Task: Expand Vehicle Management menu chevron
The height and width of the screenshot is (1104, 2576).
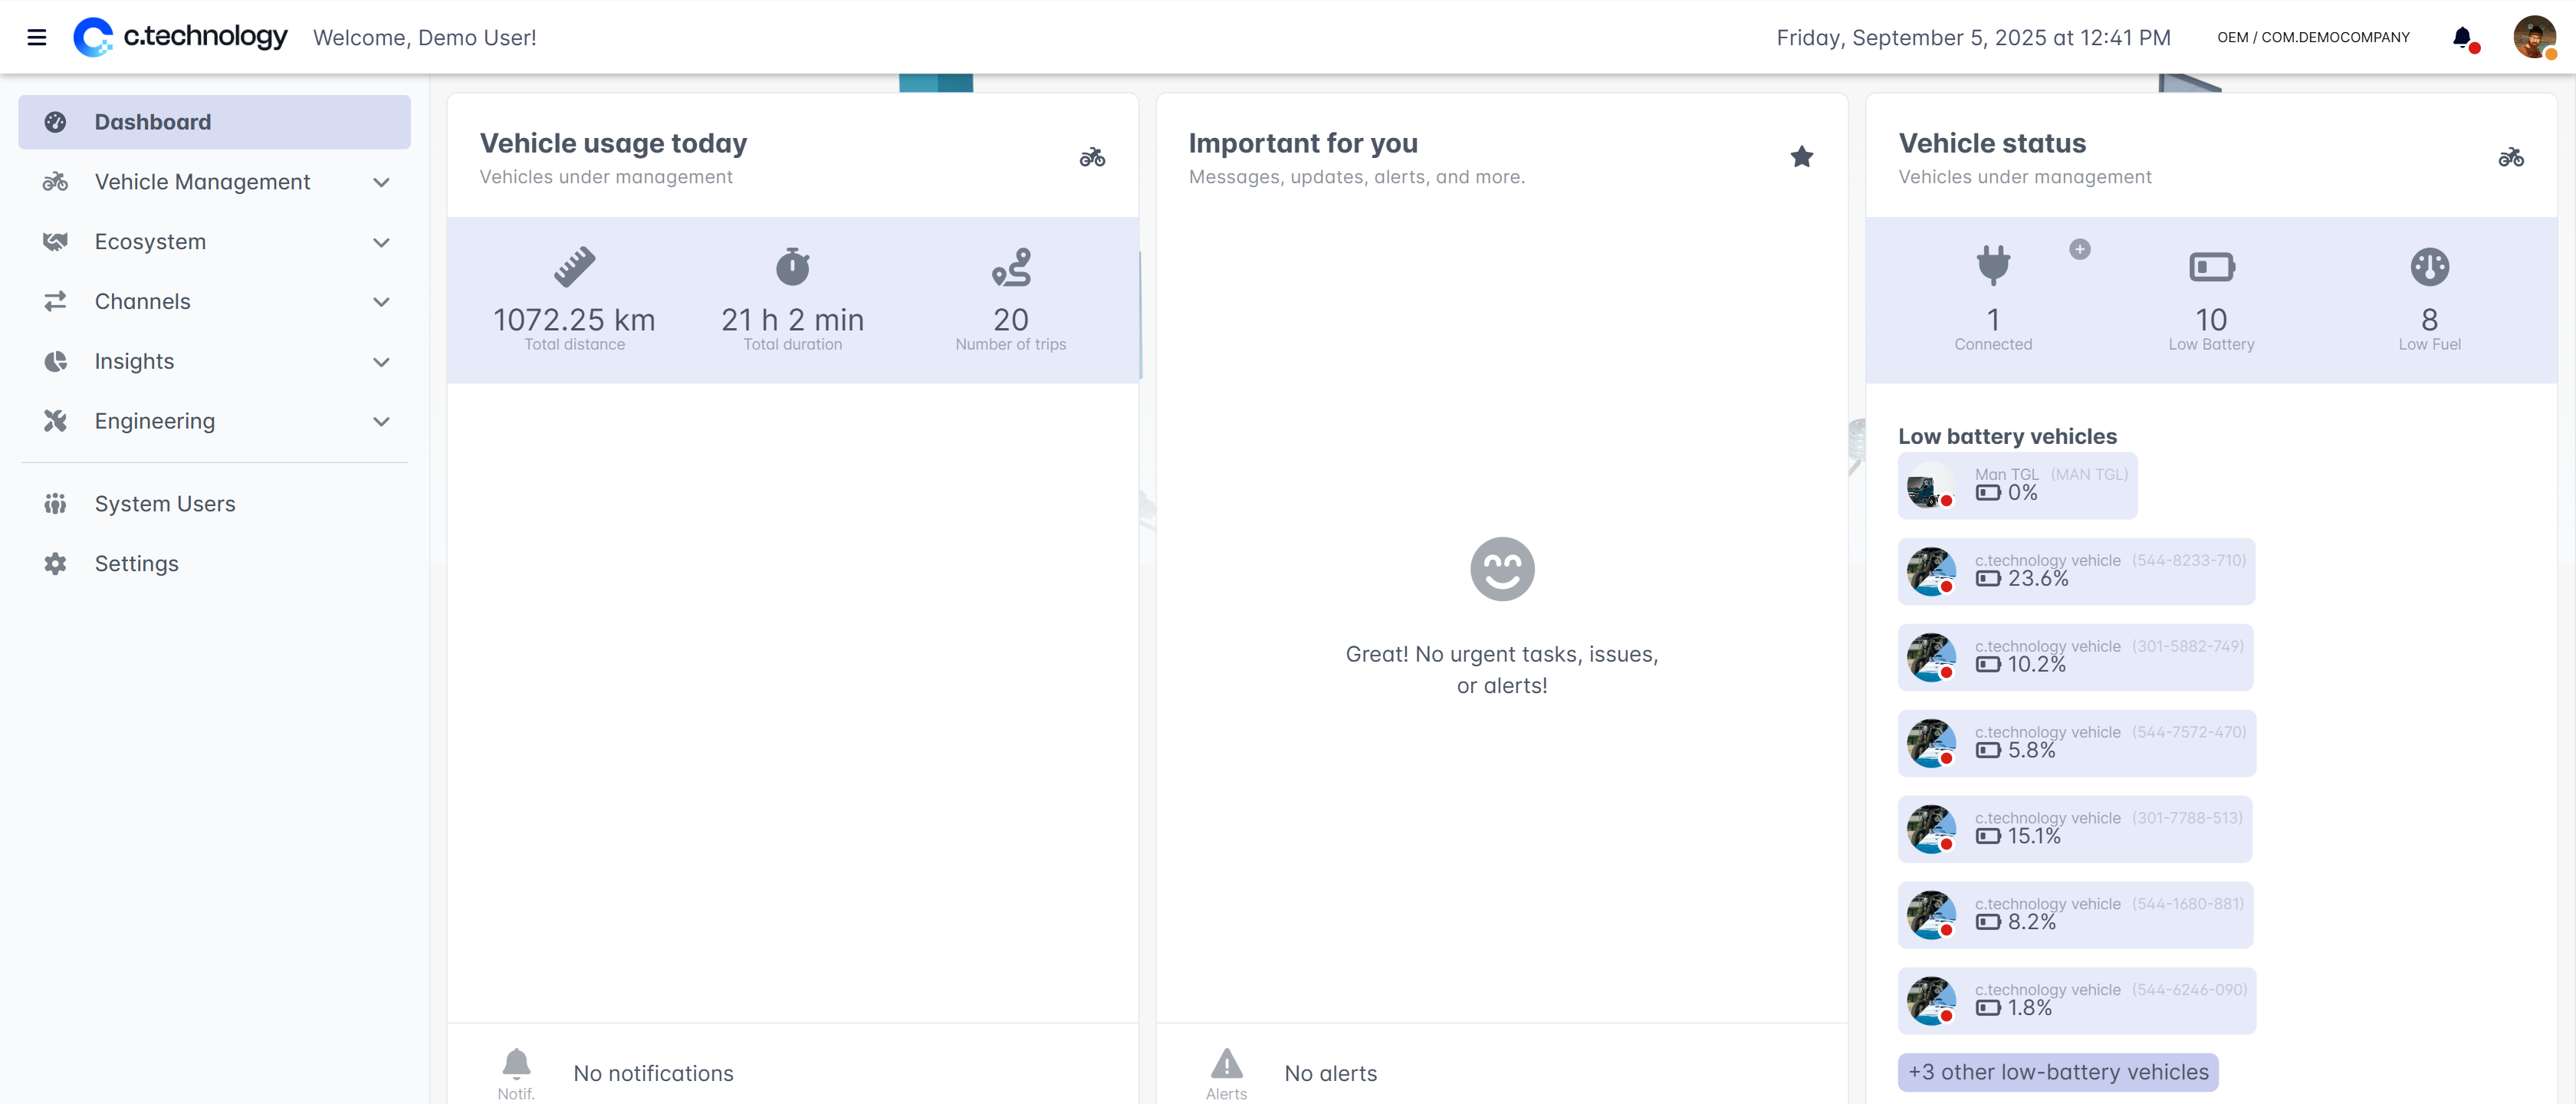Action: click(381, 182)
